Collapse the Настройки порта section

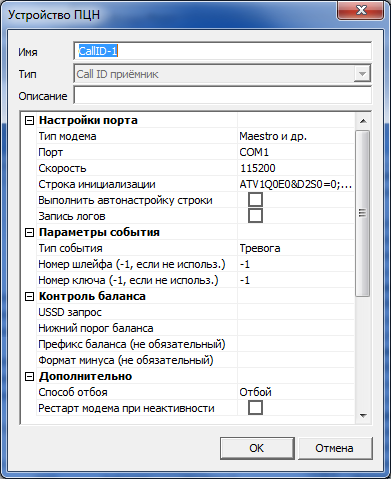pyautogui.click(x=30, y=120)
